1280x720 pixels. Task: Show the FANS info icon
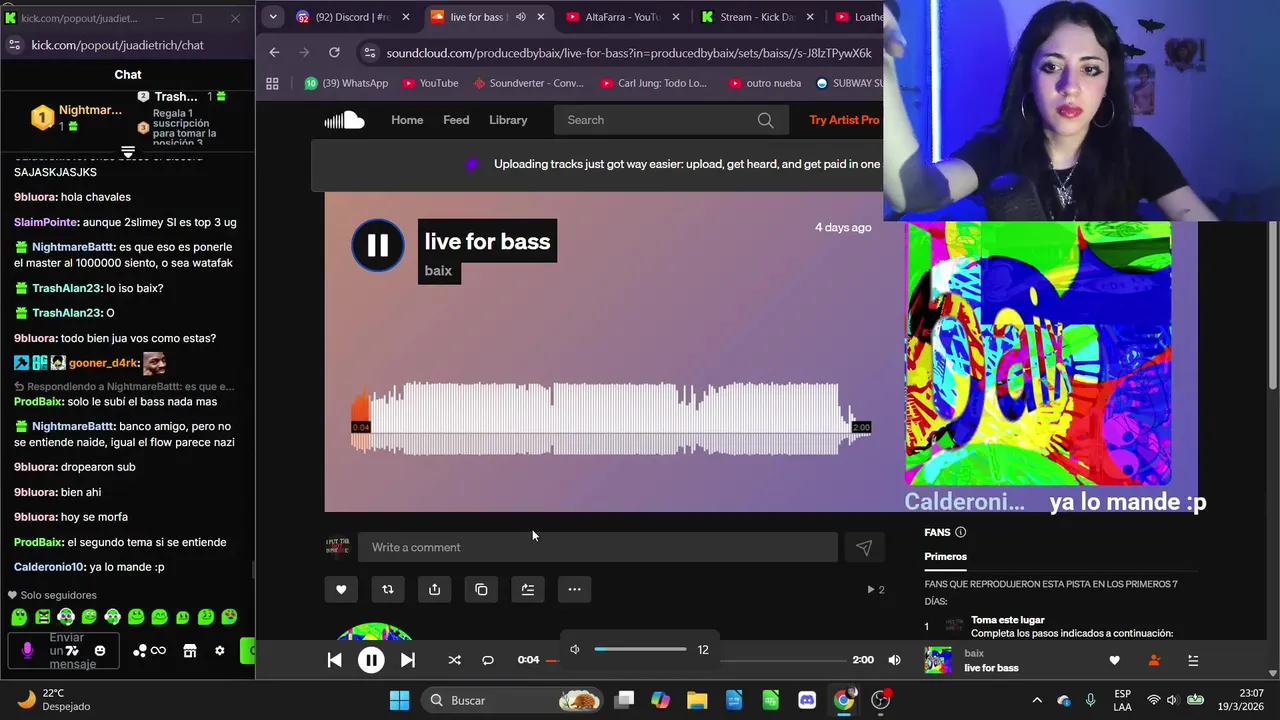[x=960, y=532]
